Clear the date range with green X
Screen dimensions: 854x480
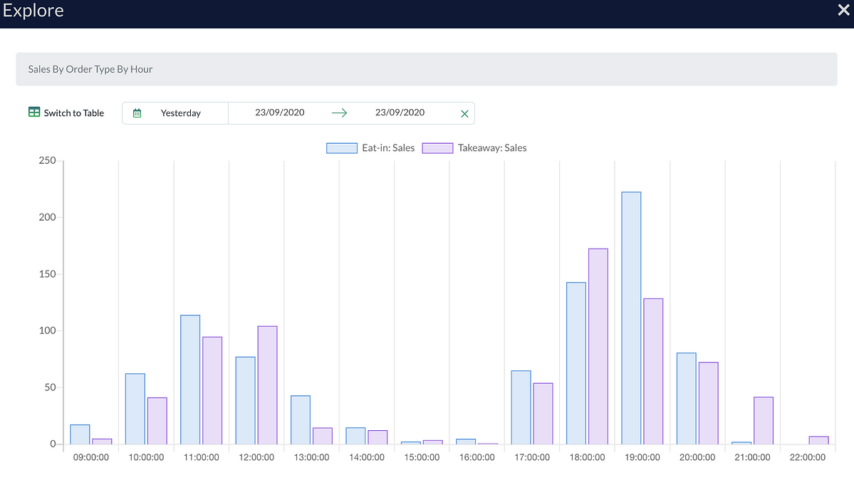464,113
